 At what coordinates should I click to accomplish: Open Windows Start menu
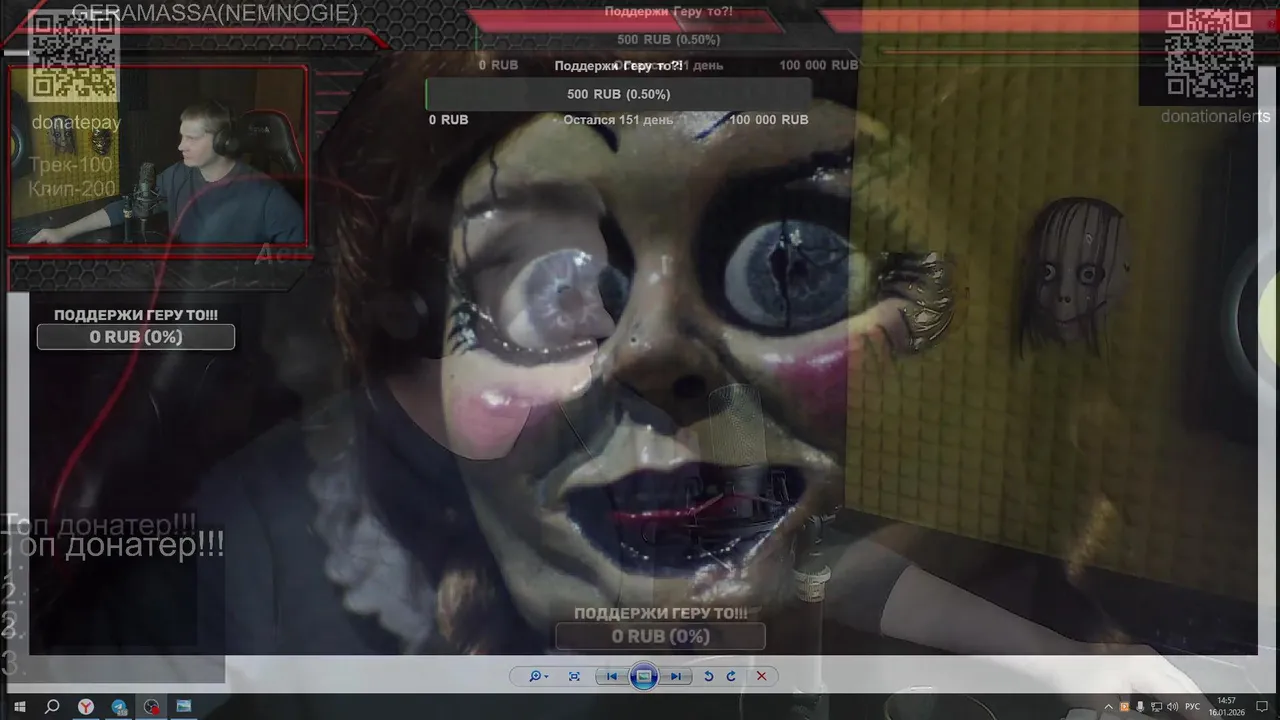tap(19, 706)
